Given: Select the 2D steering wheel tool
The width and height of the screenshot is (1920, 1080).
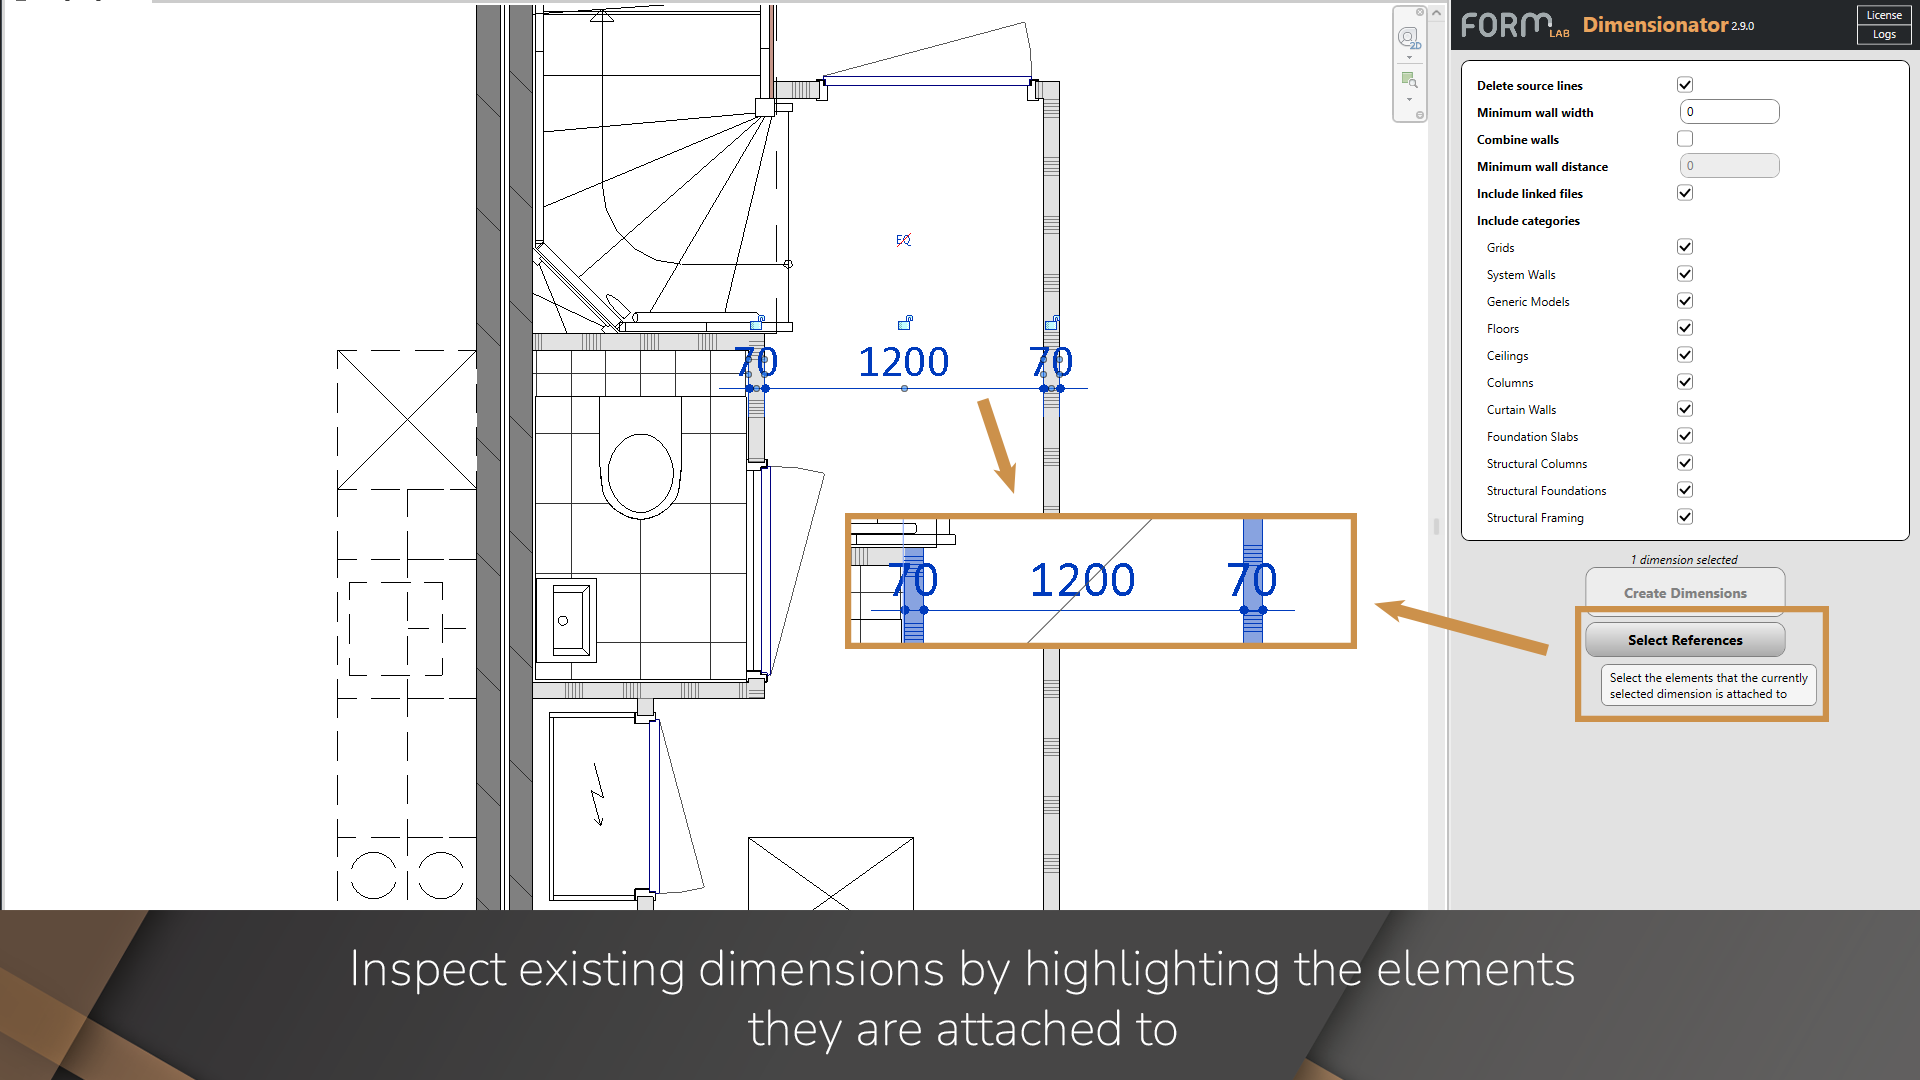Looking at the screenshot, I should point(1410,38).
